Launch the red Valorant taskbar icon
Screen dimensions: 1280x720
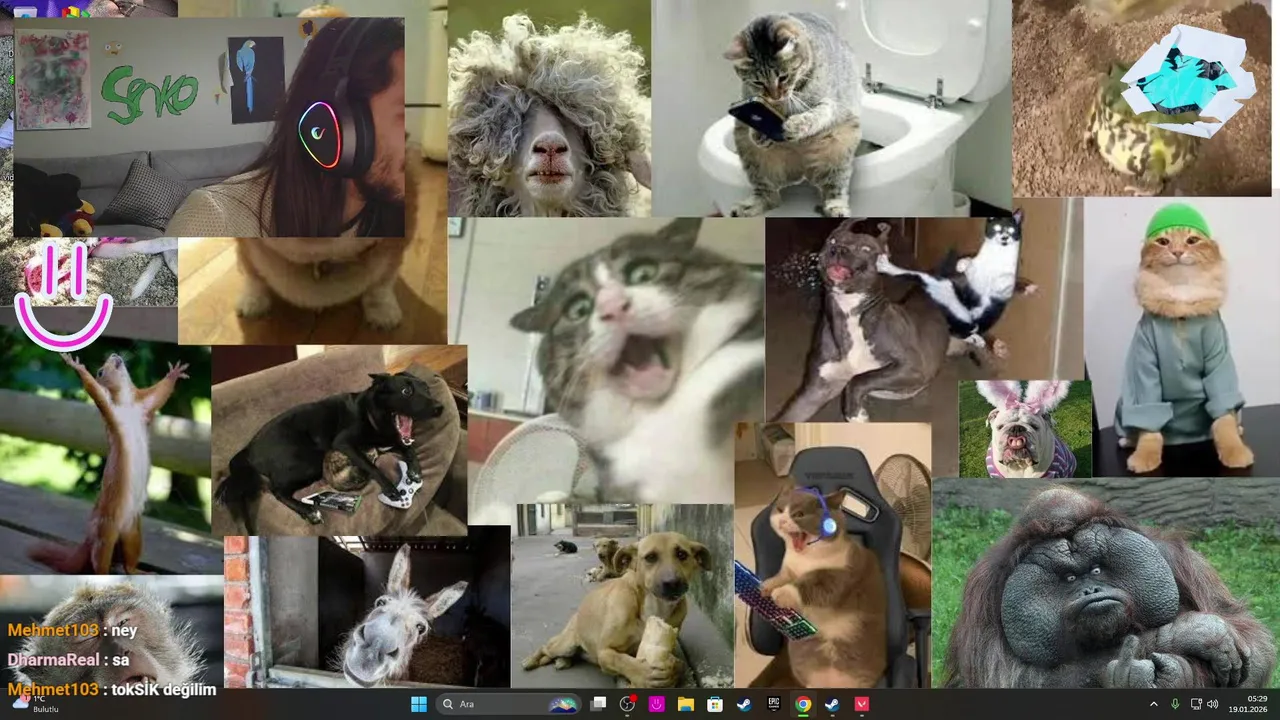point(862,704)
